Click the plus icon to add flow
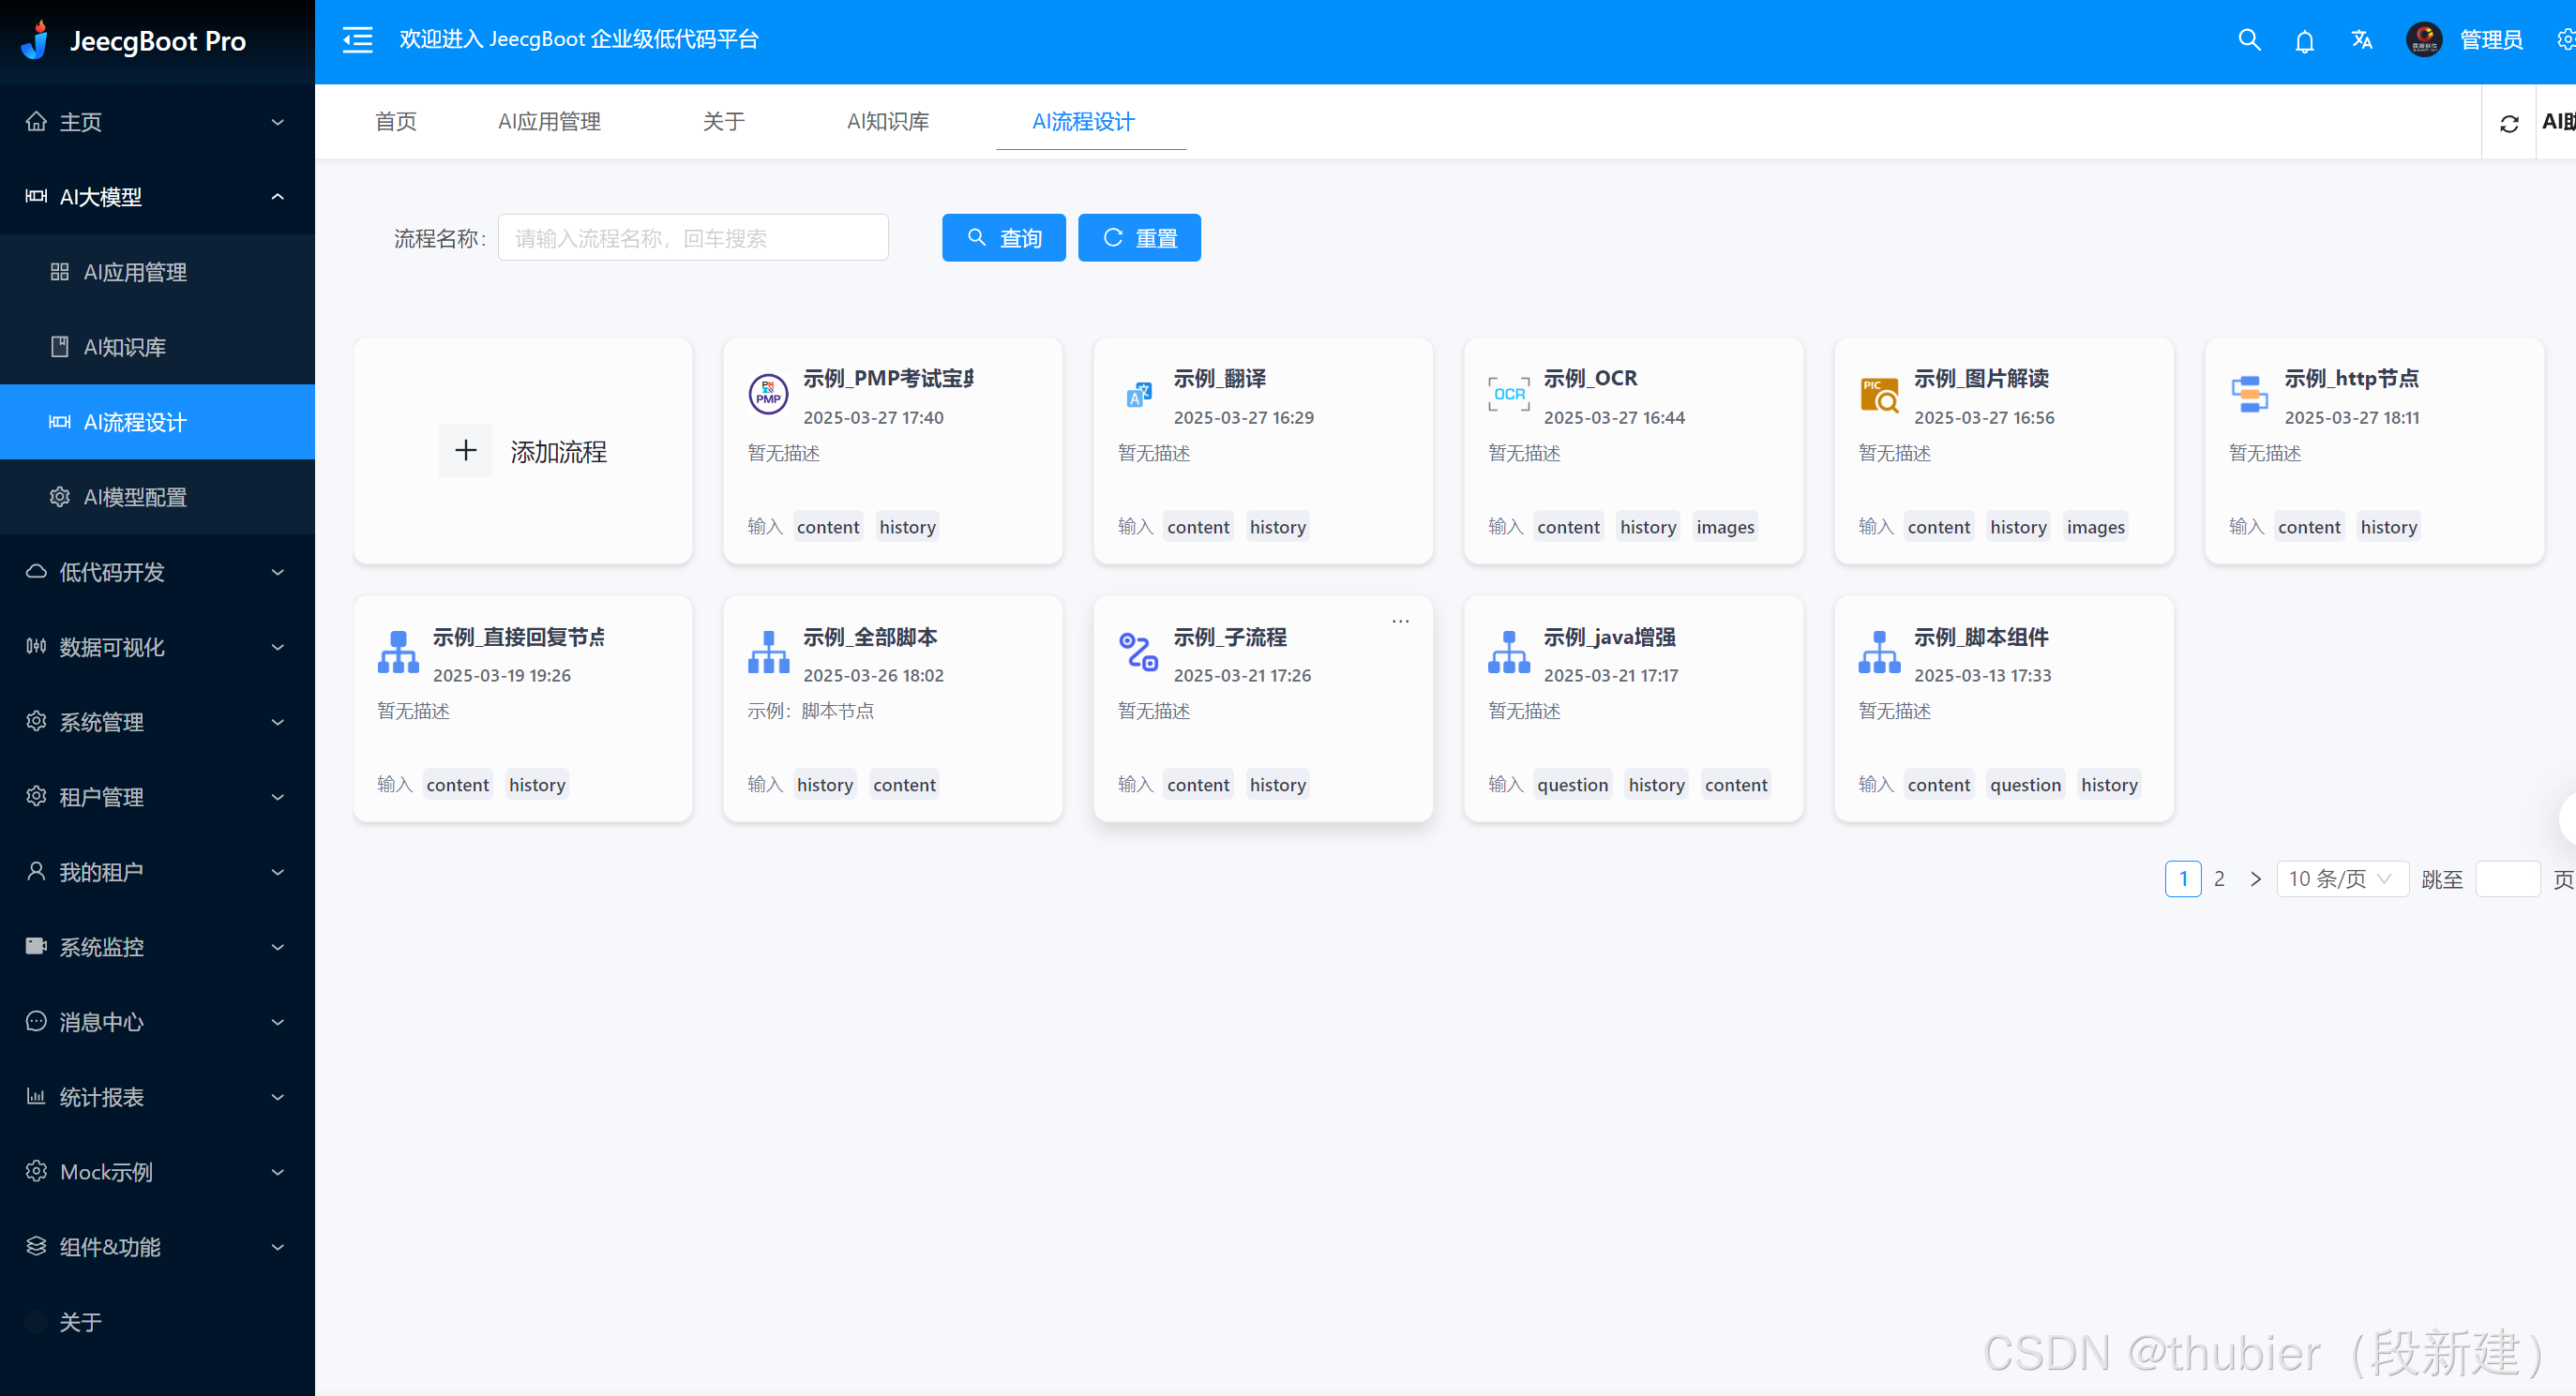This screenshot has width=2576, height=1396. [x=465, y=451]
